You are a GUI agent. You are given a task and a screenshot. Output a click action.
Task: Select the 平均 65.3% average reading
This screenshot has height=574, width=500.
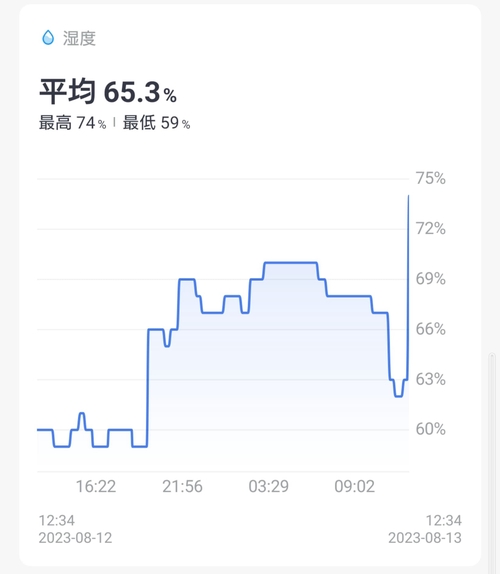(x=108, y=92)
